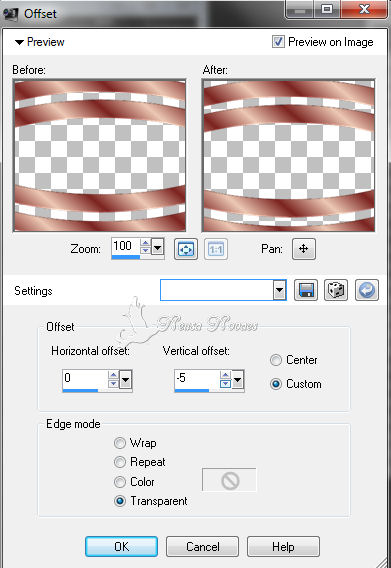Click the fit-to-window zoom icon
The height and width of the screenshot is (568, 391).
[186, 249]
